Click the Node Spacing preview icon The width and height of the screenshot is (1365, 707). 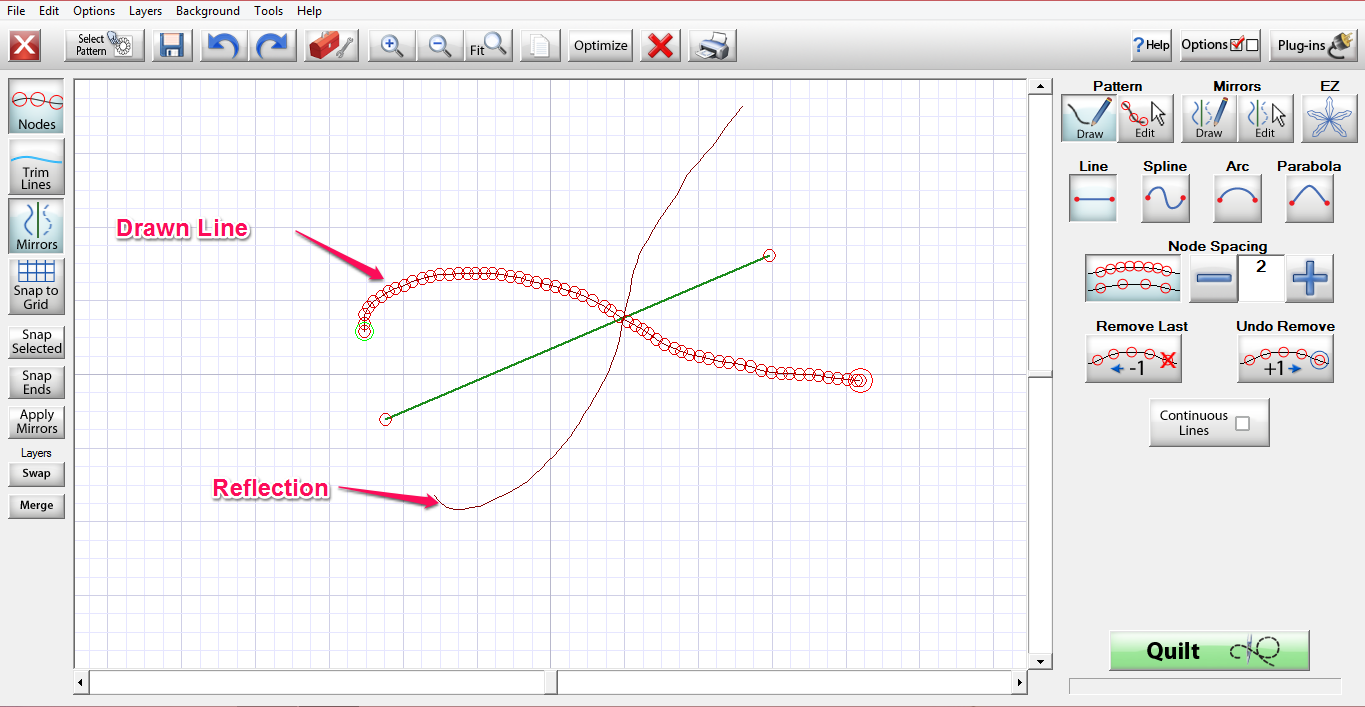(1133, 278)
